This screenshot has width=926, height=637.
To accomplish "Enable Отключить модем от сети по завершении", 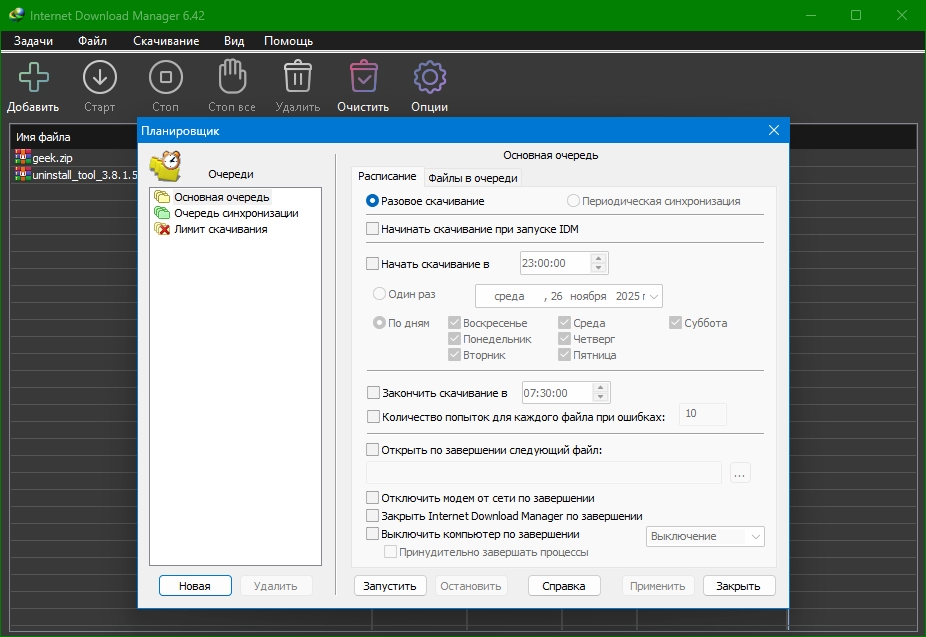I will pyautogui.click(x=372, y=498).
